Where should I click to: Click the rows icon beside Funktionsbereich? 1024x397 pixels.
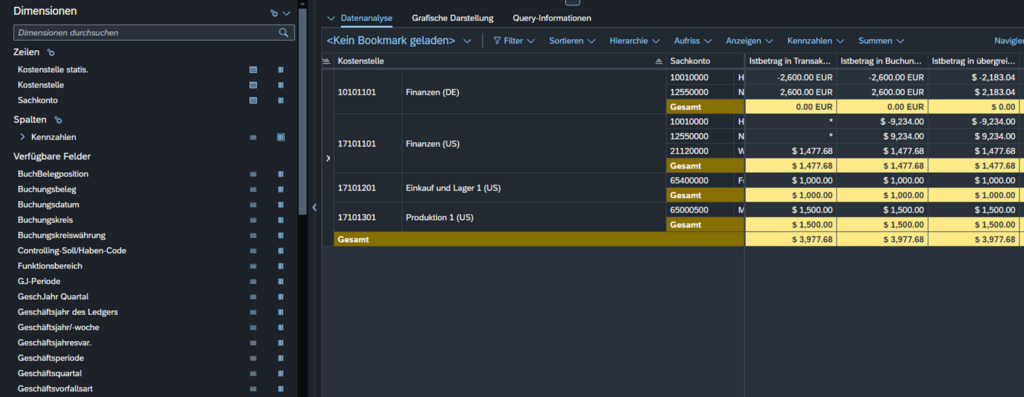tap(253, 266)
